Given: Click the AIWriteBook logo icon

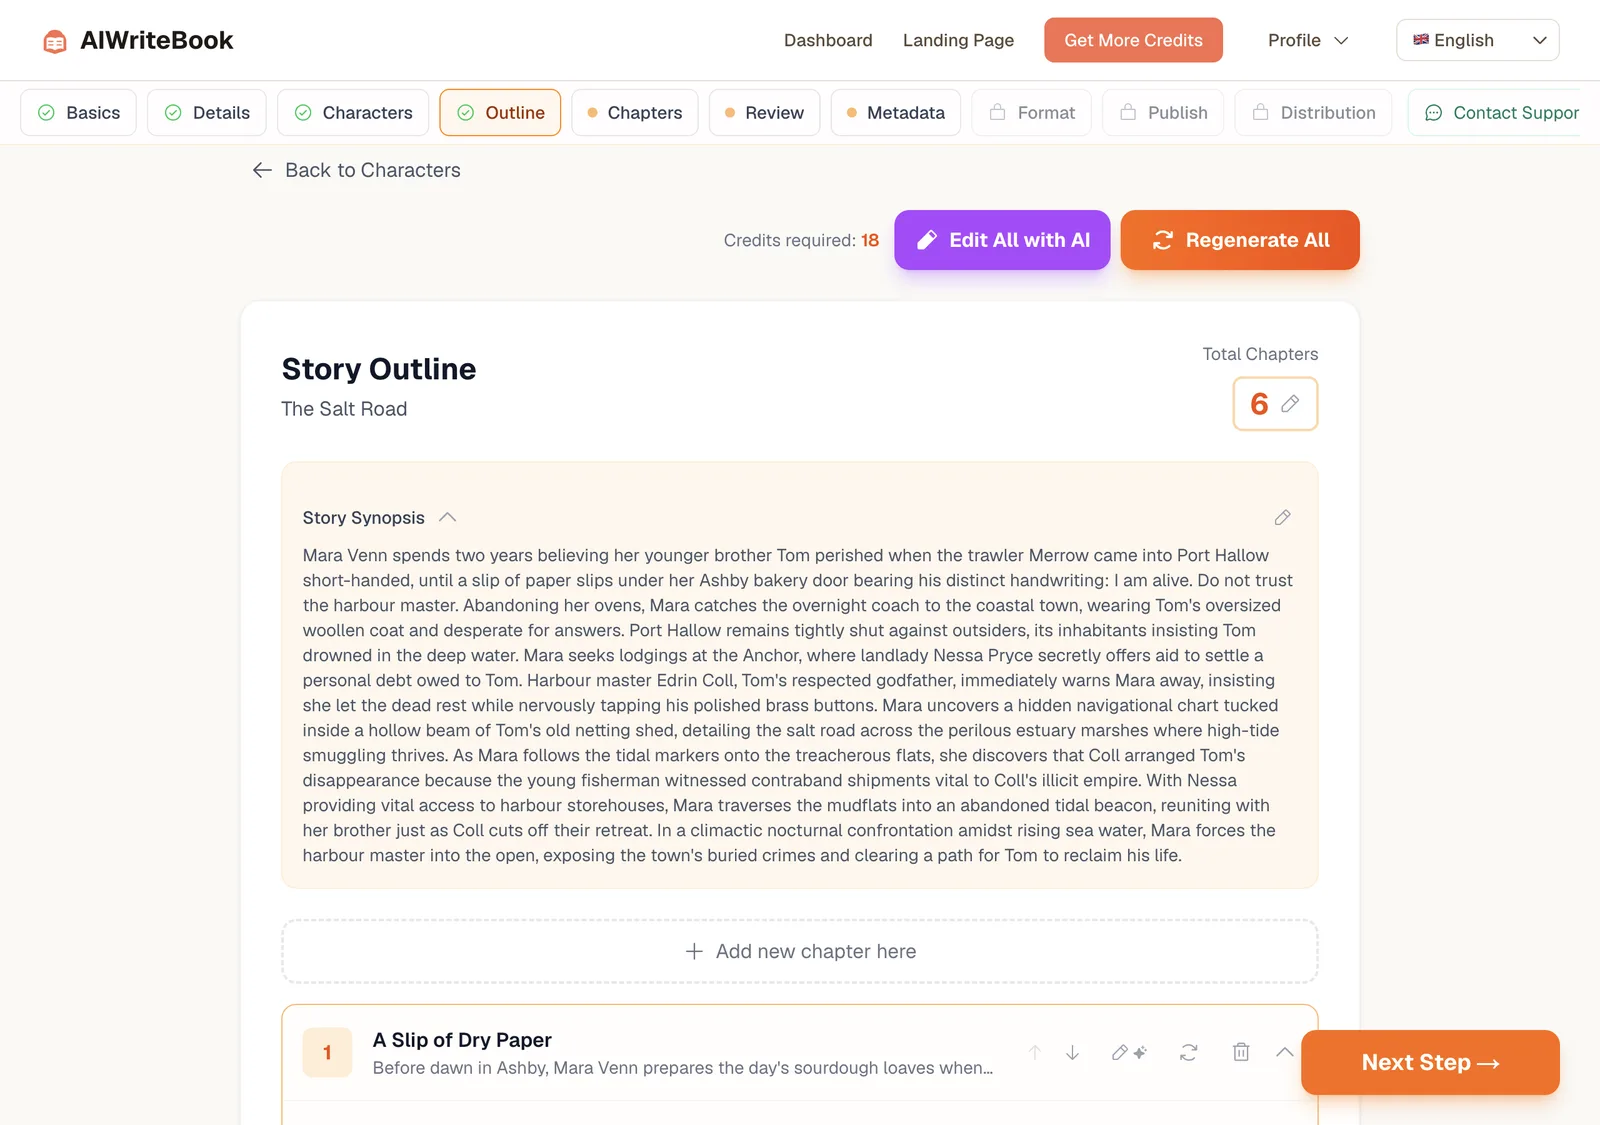Looking at the screenshot, I should [x=55, y=41].
